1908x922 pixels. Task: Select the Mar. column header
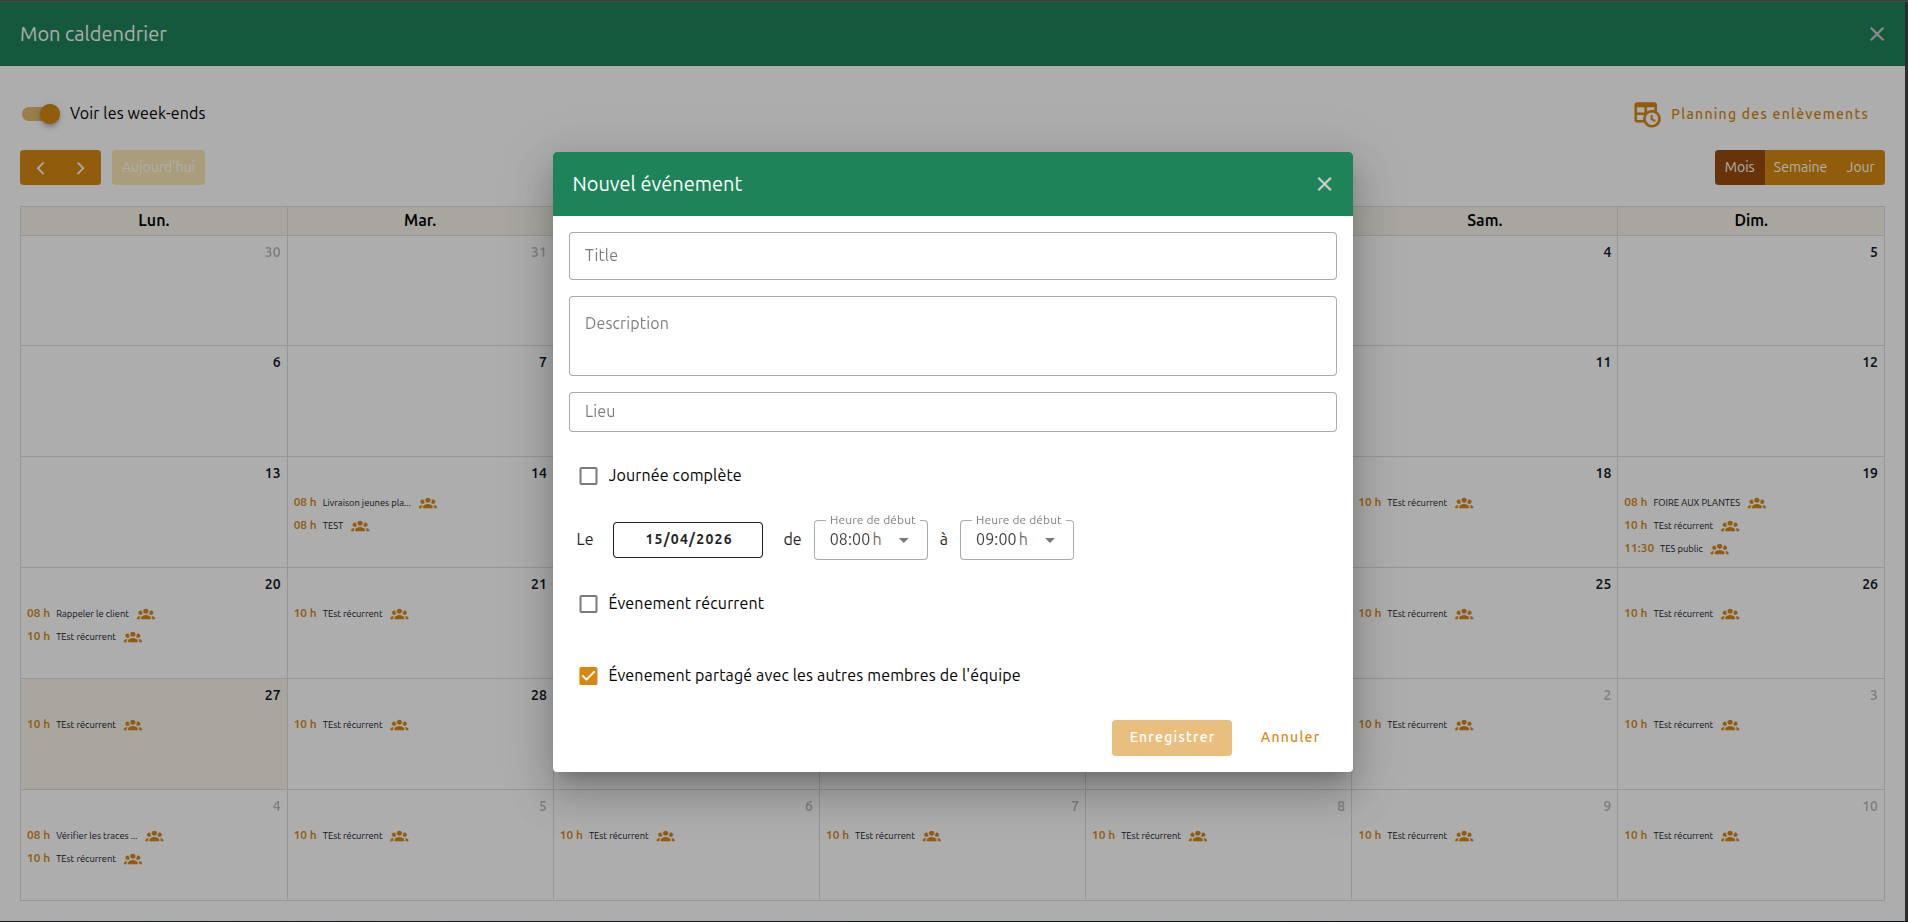click(x=420, y=221)
